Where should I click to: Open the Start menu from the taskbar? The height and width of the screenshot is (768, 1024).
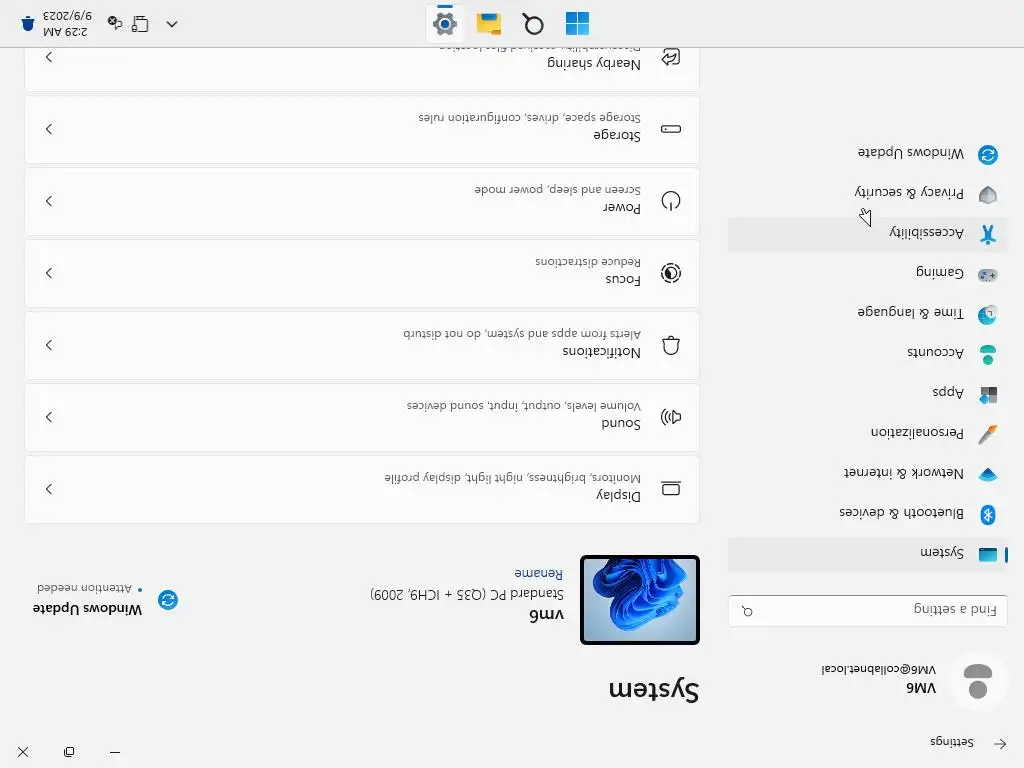[x=577, y=24]
